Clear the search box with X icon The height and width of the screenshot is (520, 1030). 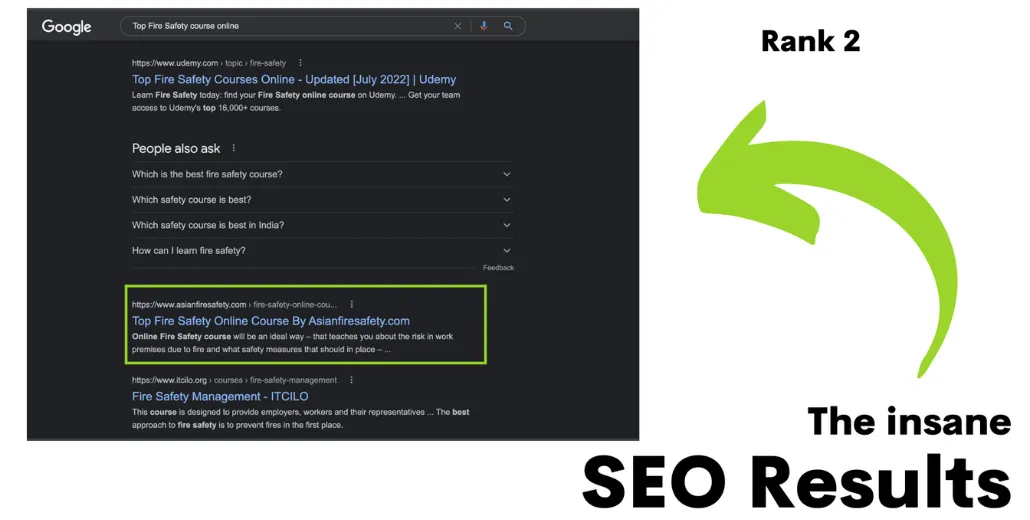coord(458,26)
